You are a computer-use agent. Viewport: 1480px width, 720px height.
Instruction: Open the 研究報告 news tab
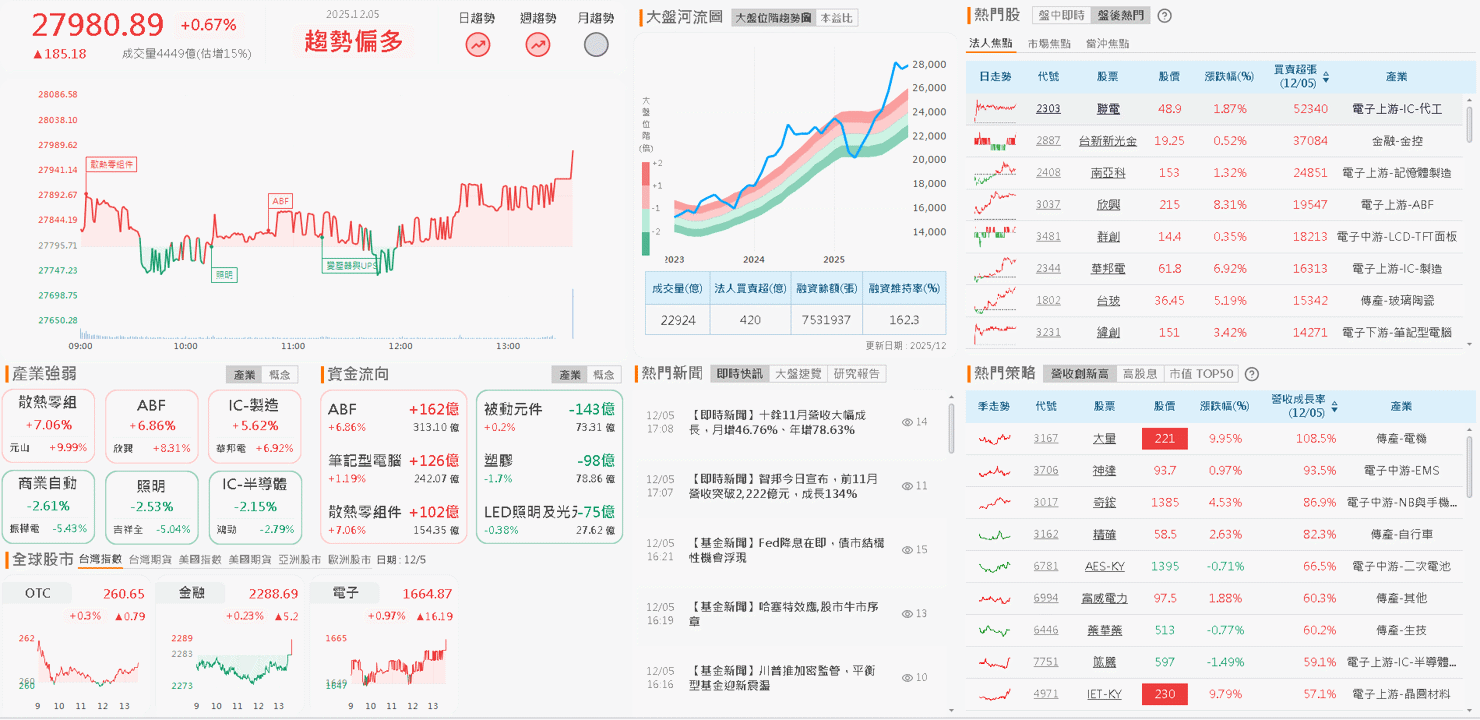[x=857, y=373]
